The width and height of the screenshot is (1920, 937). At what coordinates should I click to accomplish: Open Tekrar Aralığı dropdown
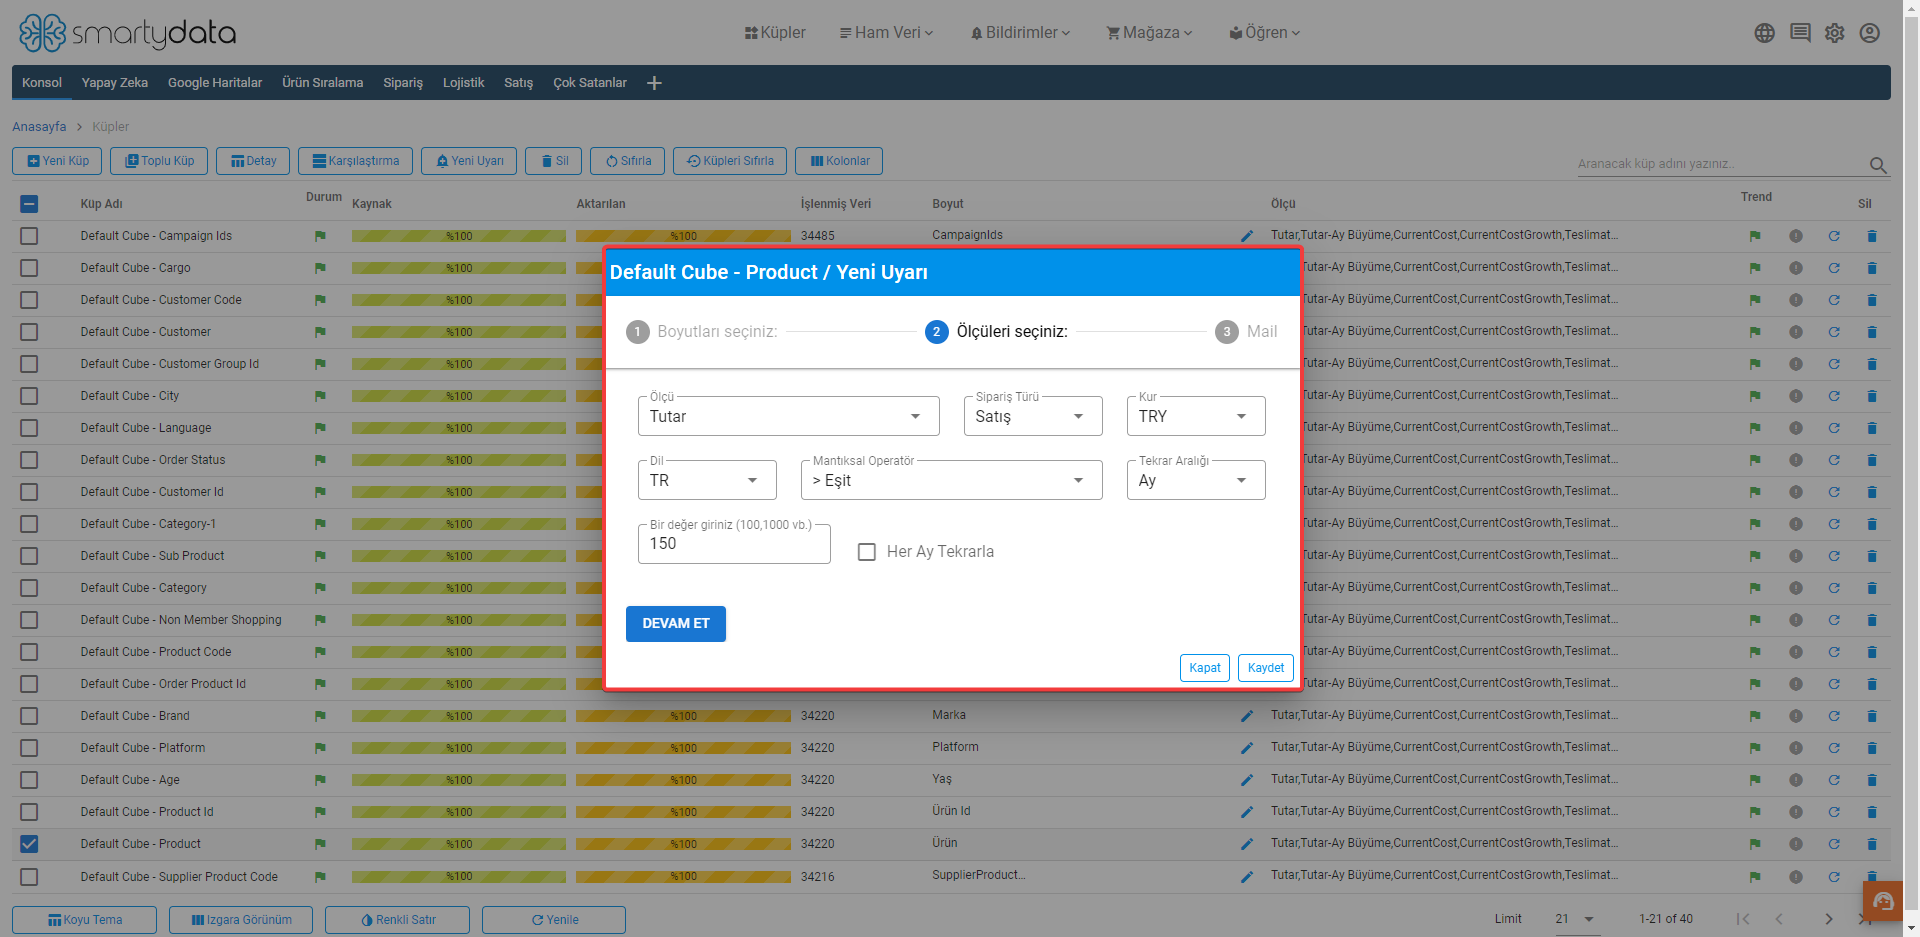1196,480
